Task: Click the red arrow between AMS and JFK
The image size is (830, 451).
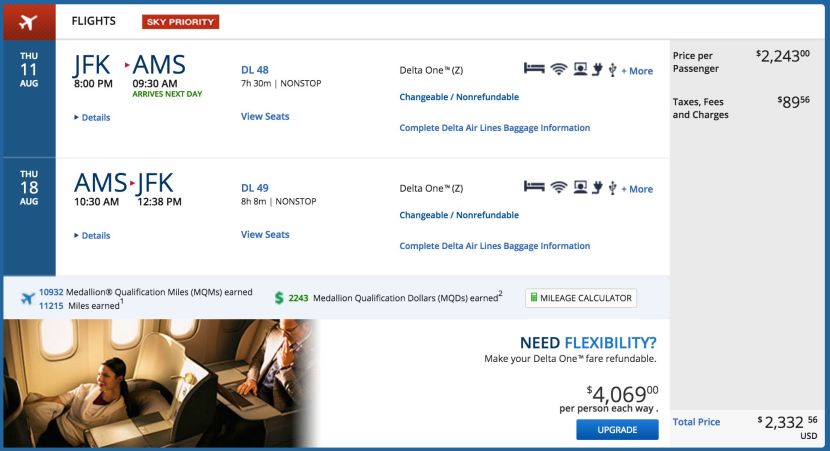Action: [132, 183]
